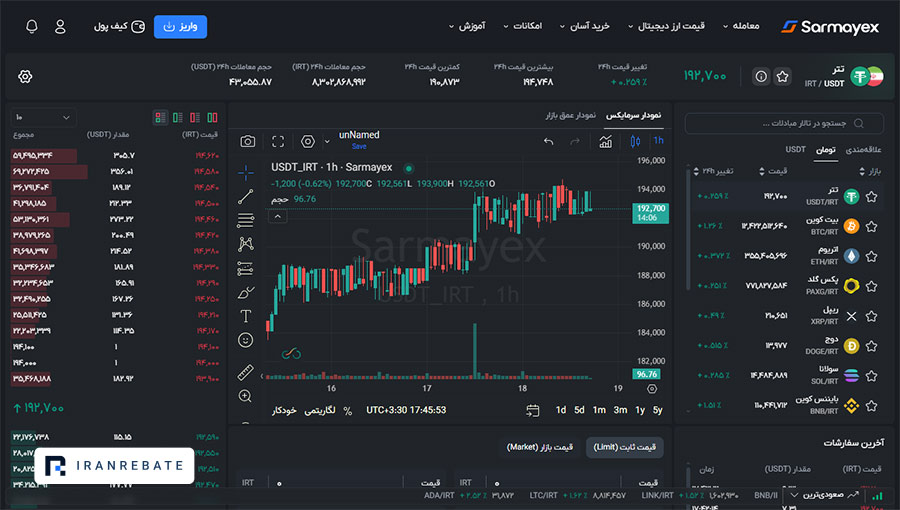Toggle لگاریتمی logarithmic scale

pos(320,410)
